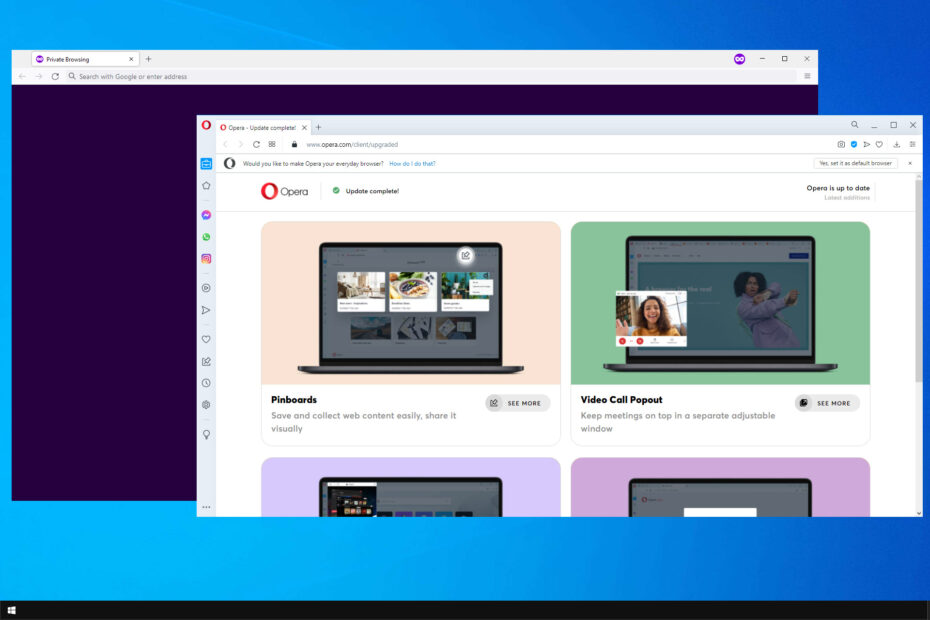Click the 'Update complete!' status text

372,191
